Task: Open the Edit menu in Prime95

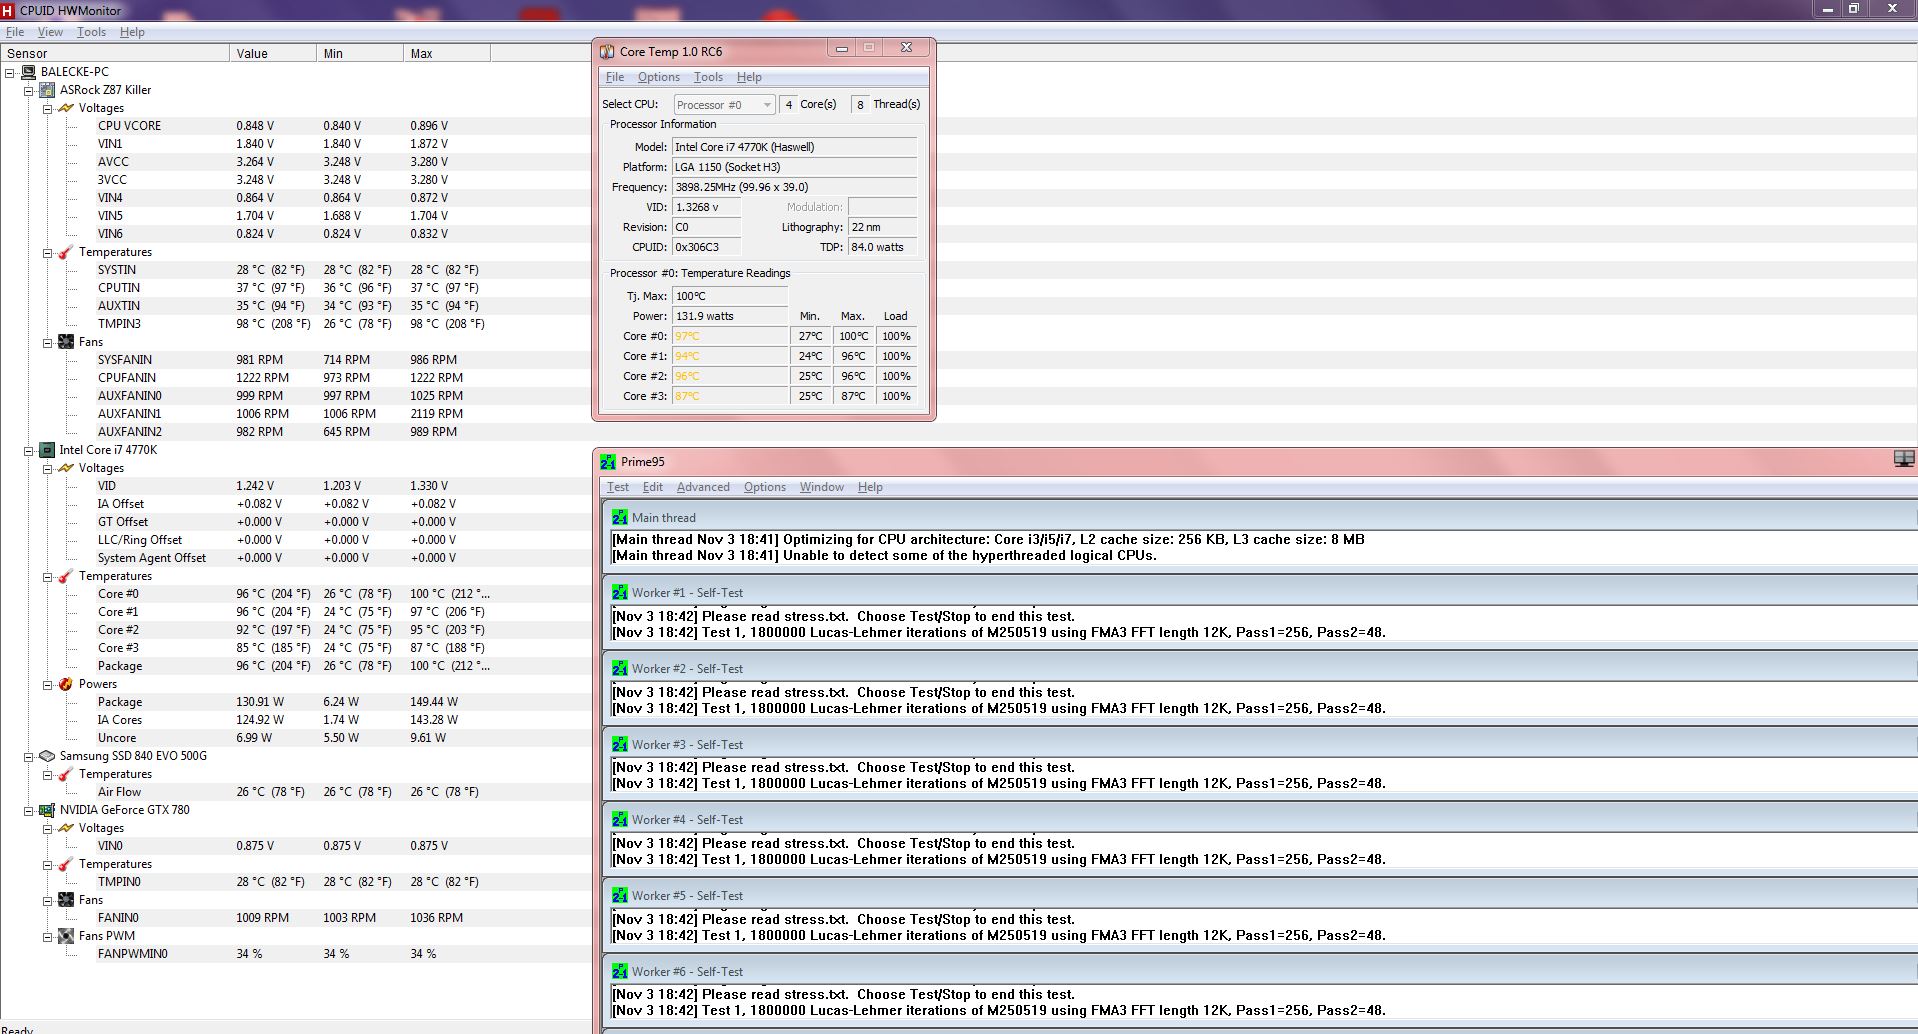Action: pyautogui.click(x=653, y=487)
